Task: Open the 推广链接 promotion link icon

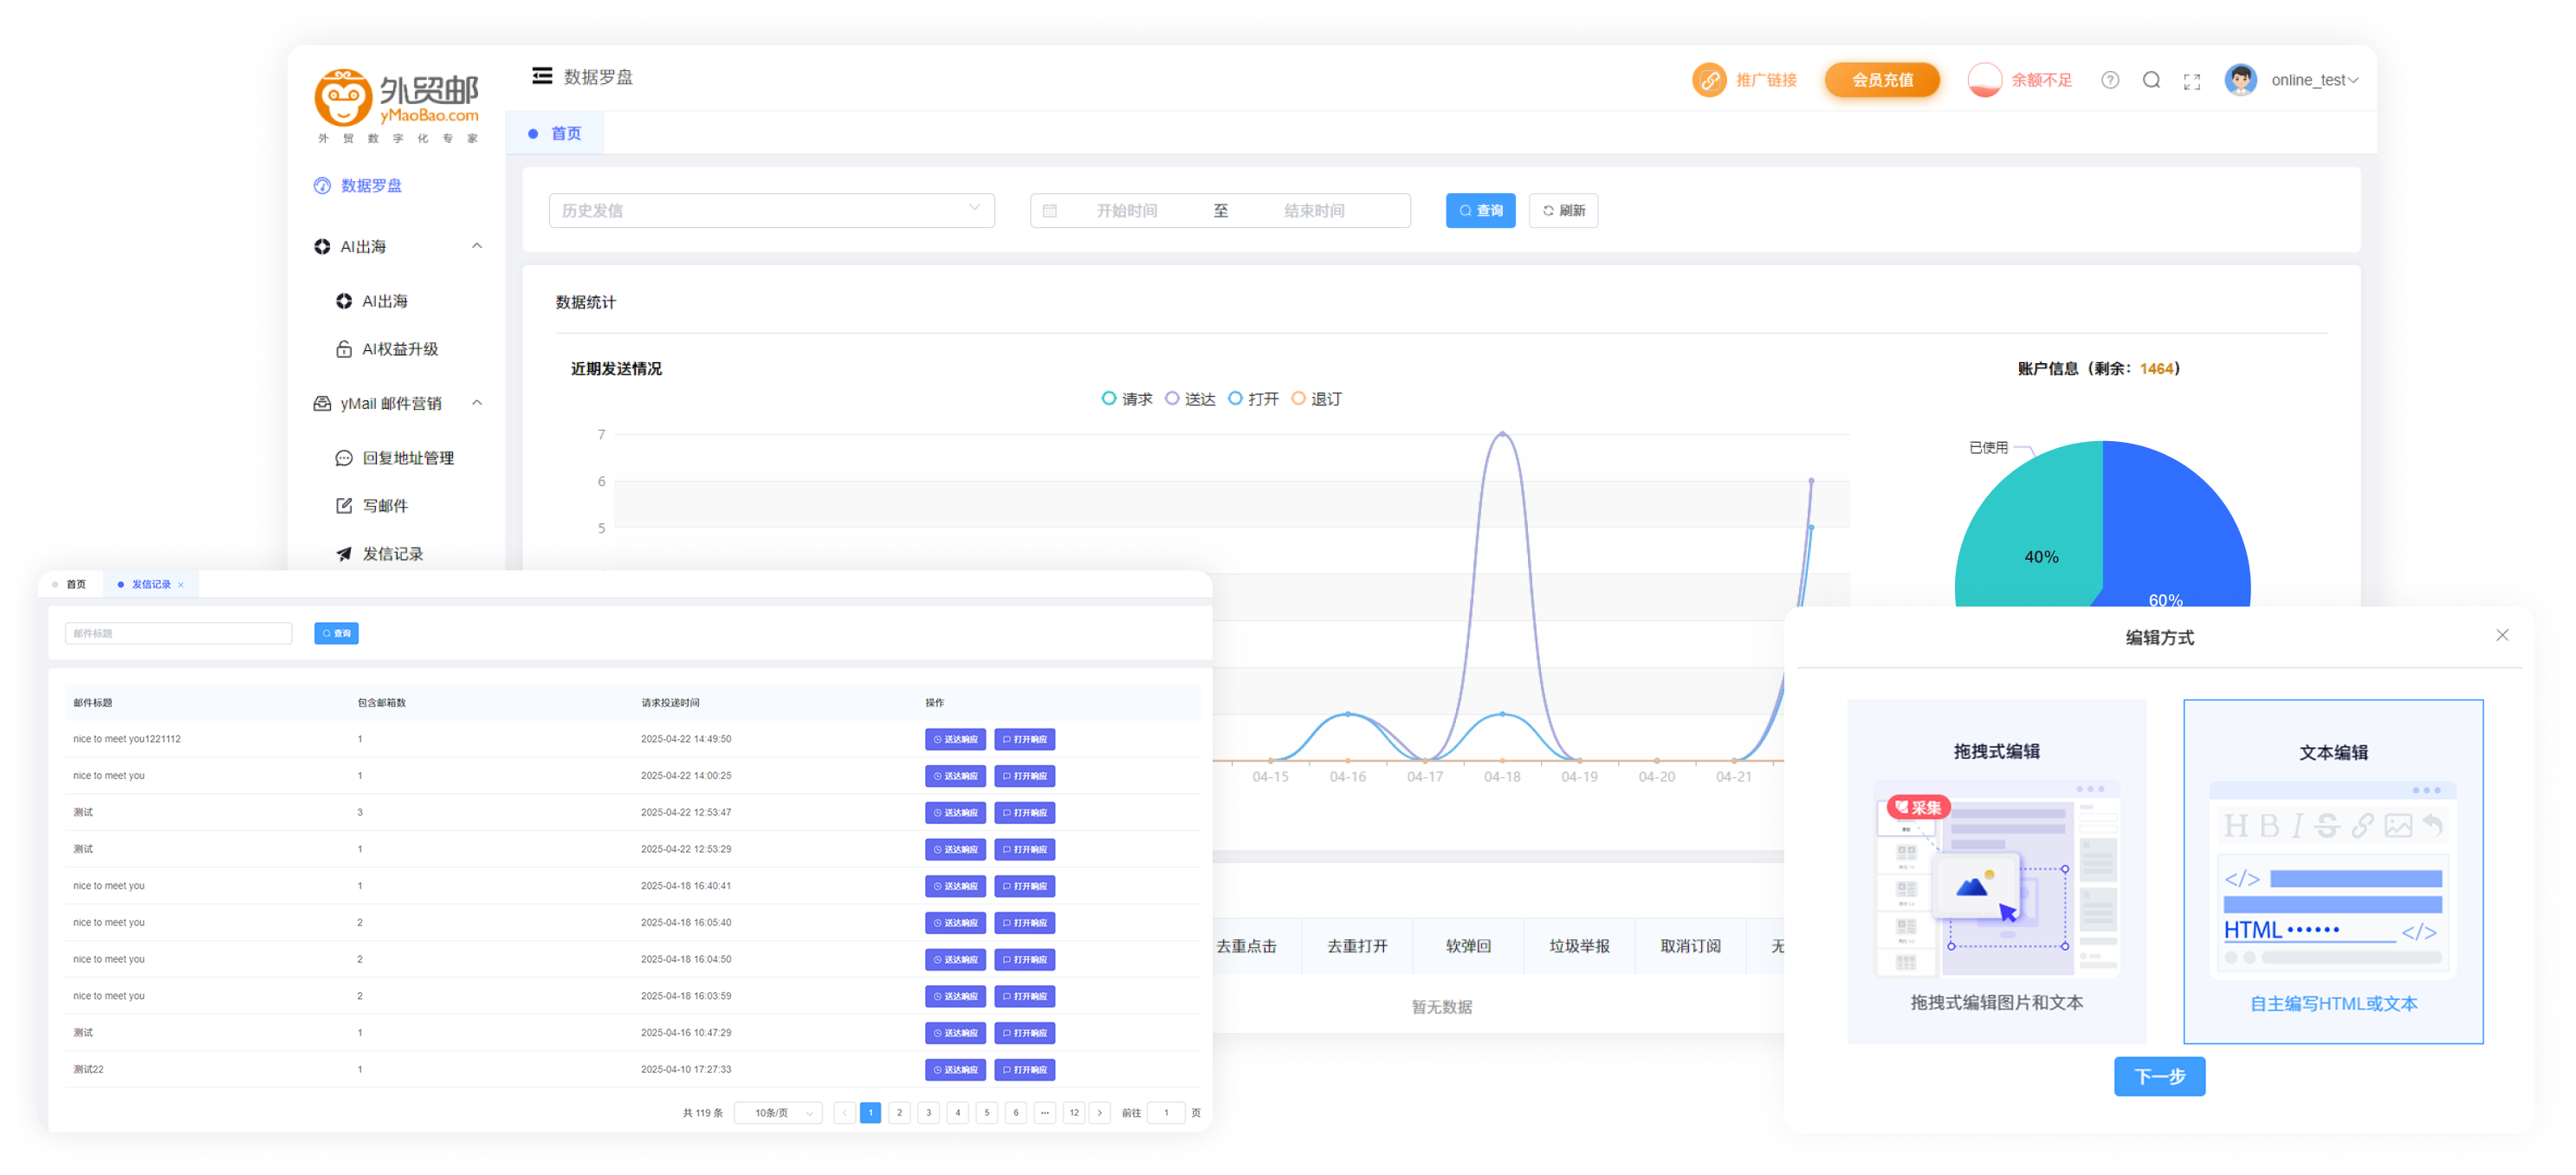Action: (x=1708, y=80)
